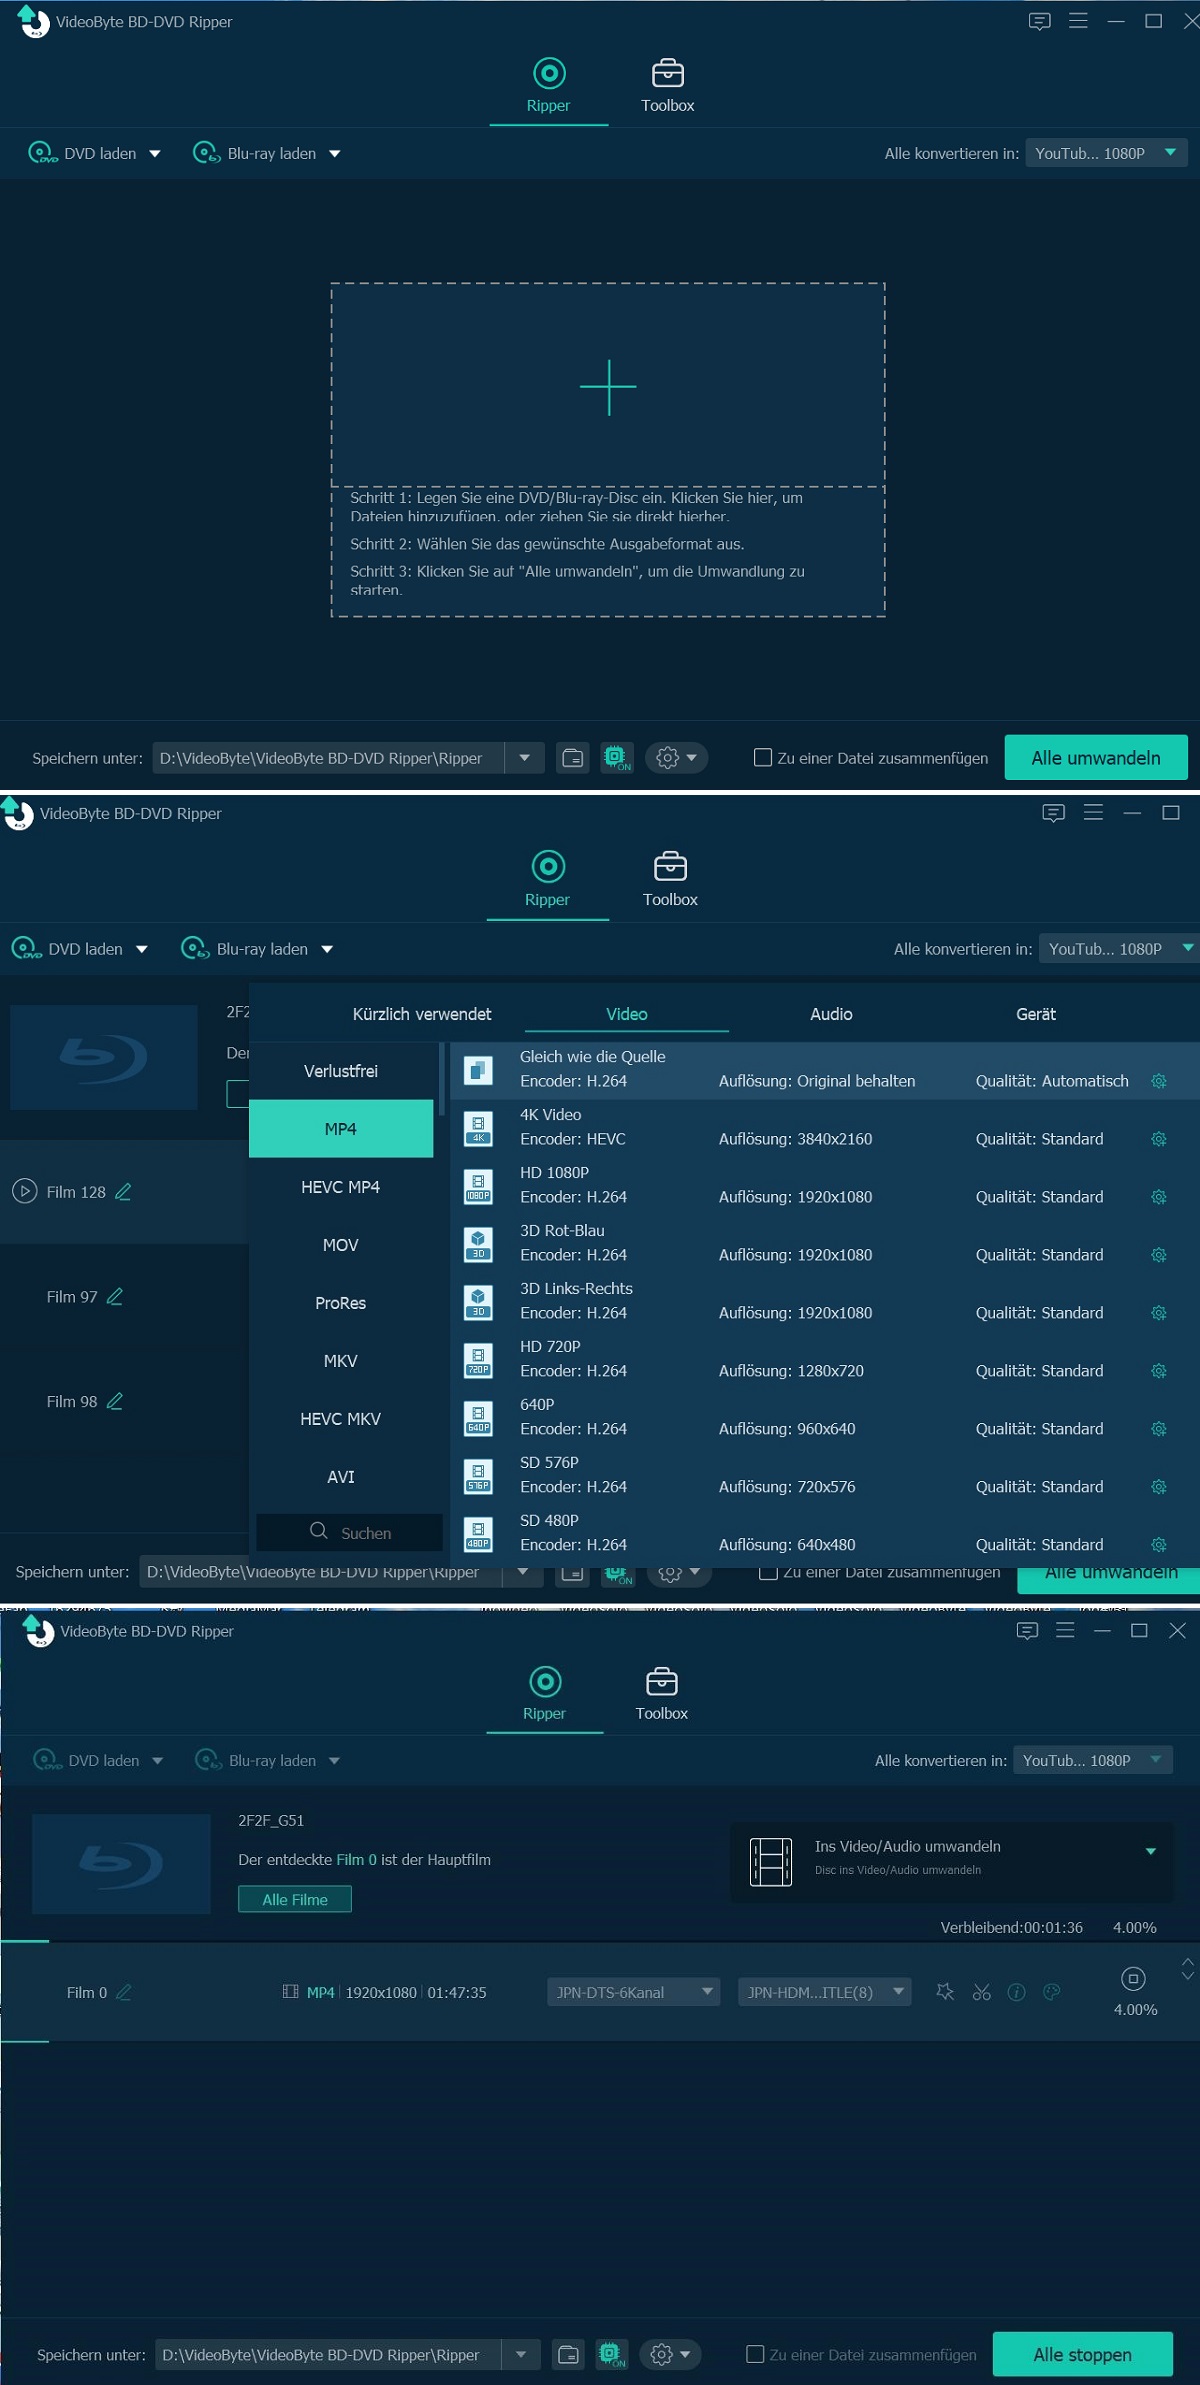
Task: Open settings gear for 'Gleich wie die Quelle' preset
Action: (1159, 1081)
